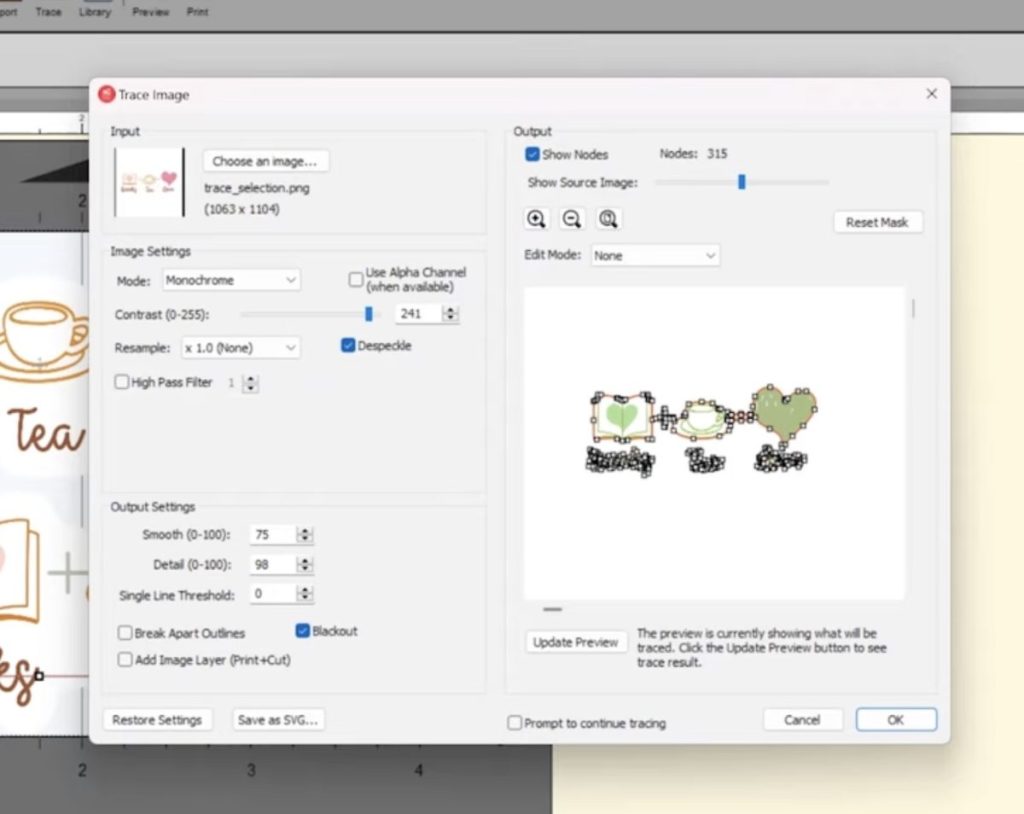Disable the Despeckle checkbox
The width and height of the screenshot is (1024, 814).
click(348, 345)
